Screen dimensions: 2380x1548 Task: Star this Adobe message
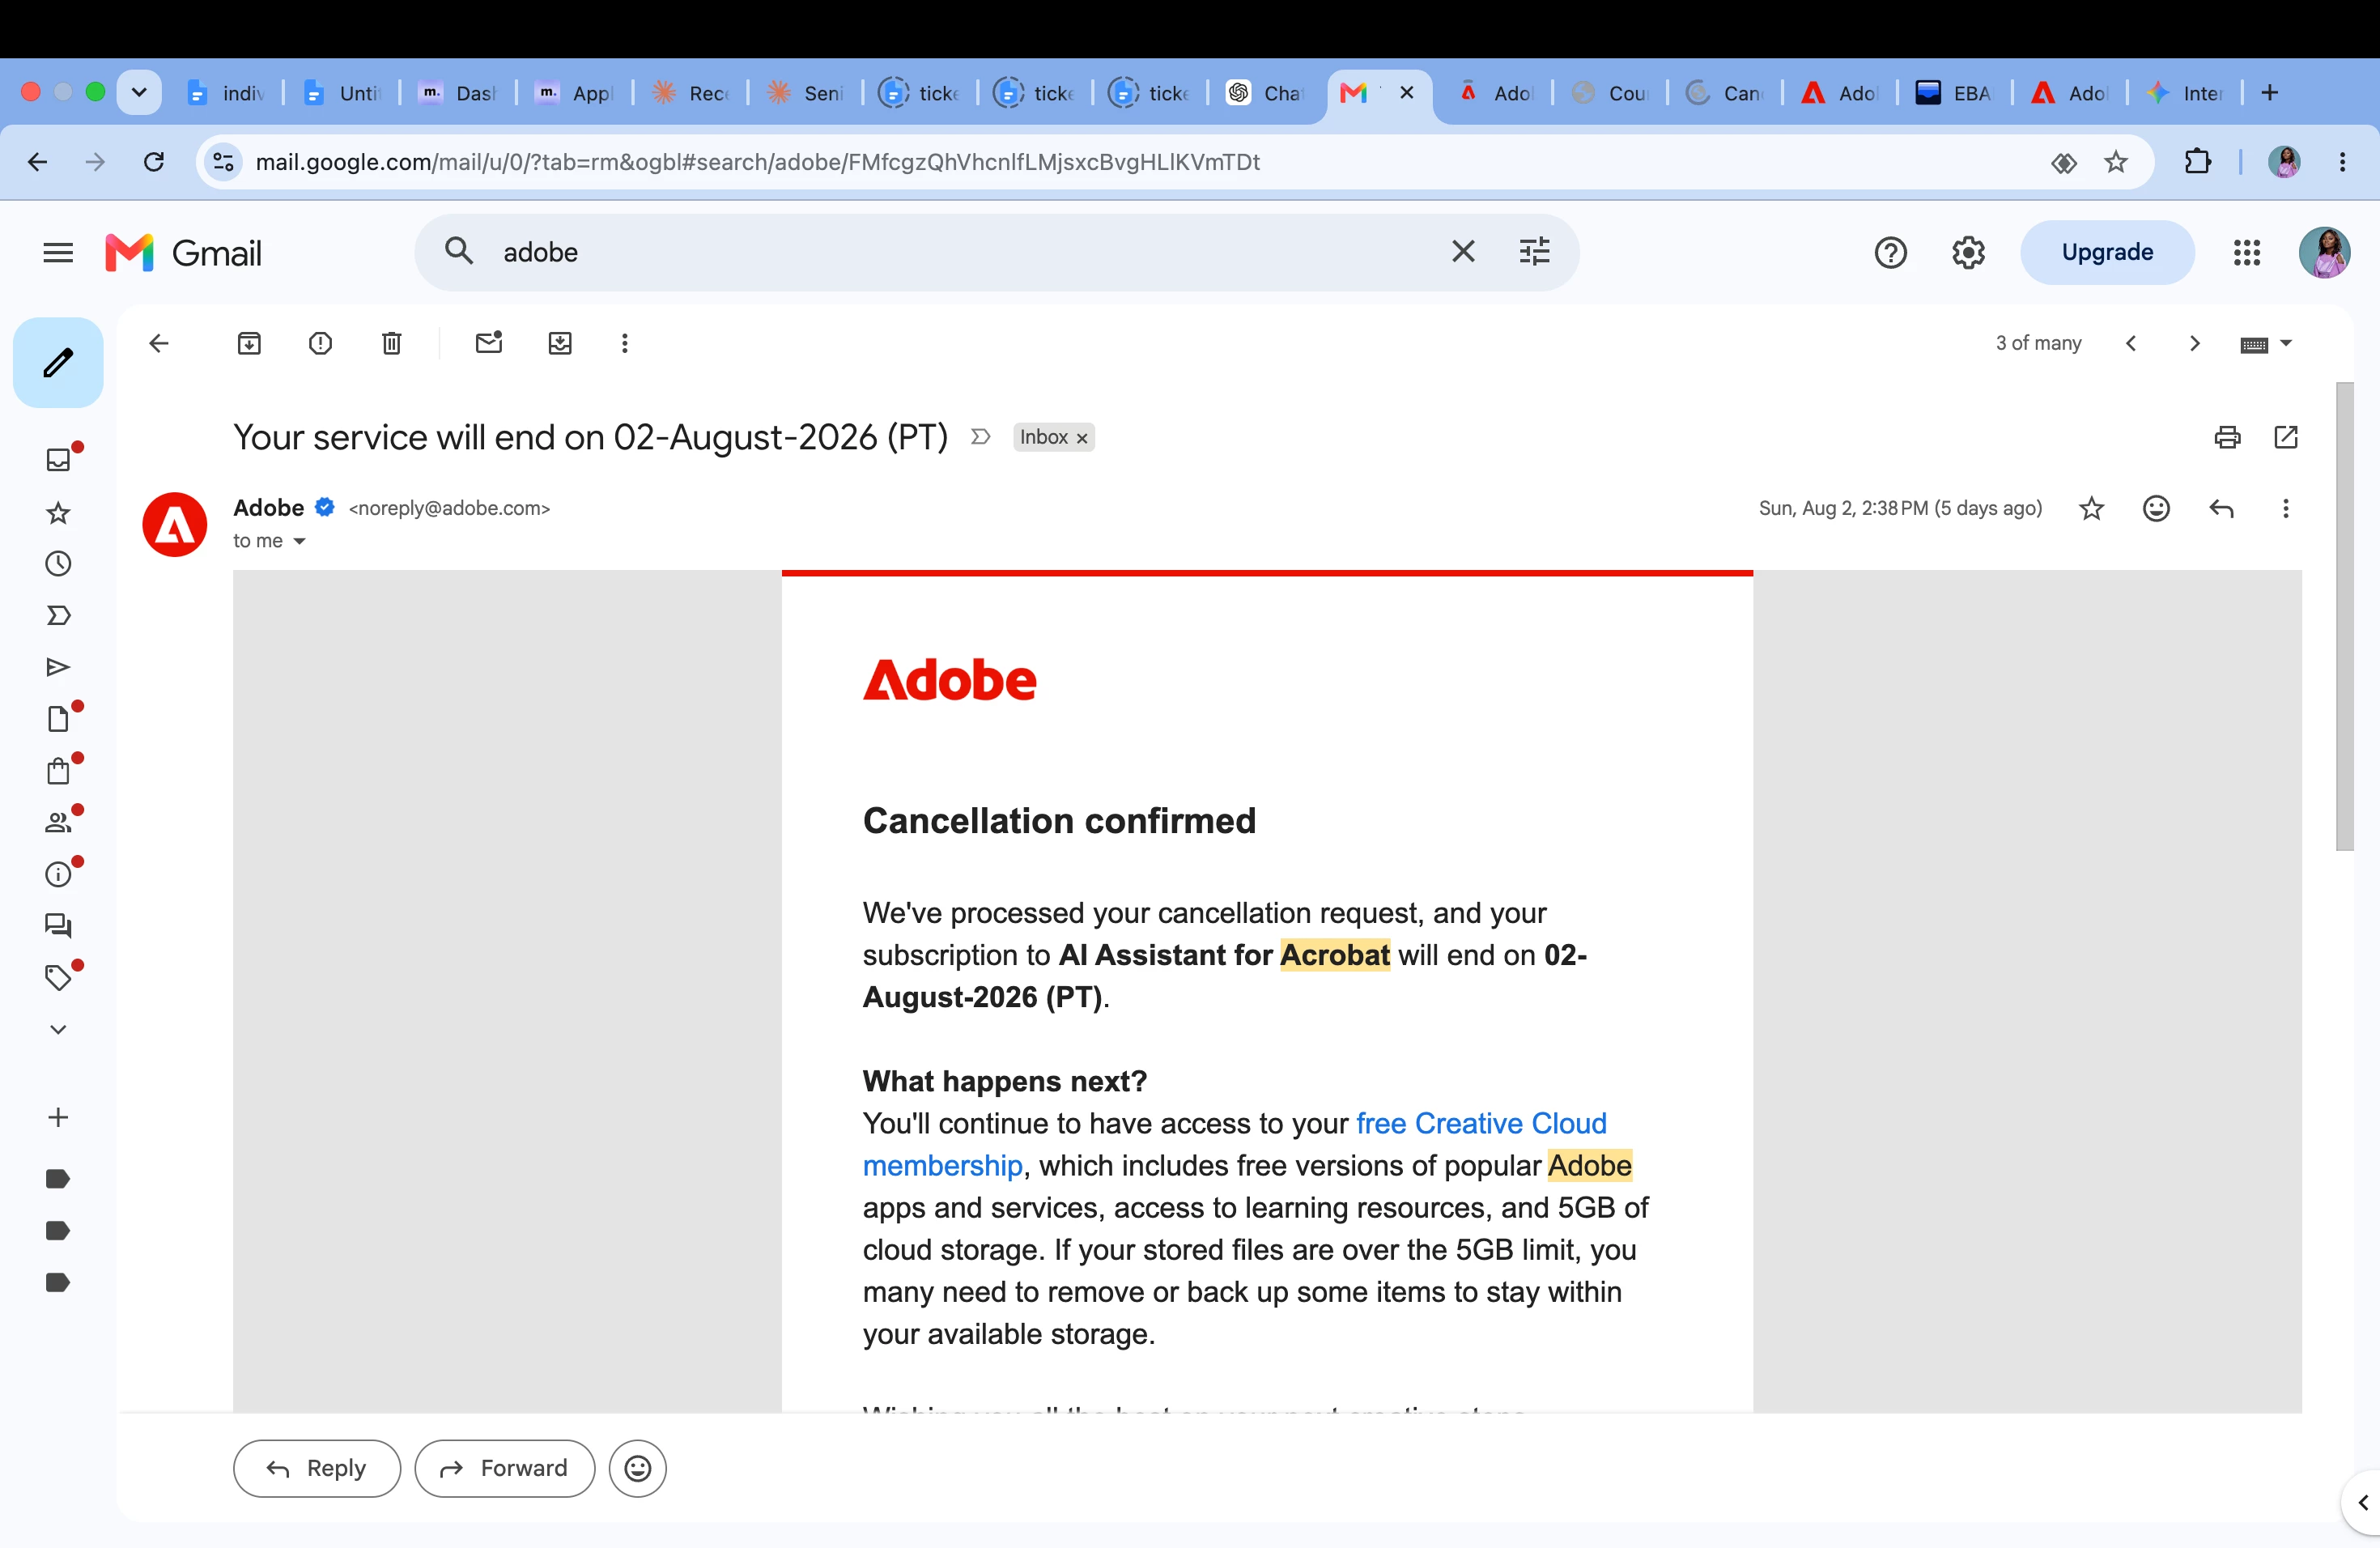[x=2091, y=509]
